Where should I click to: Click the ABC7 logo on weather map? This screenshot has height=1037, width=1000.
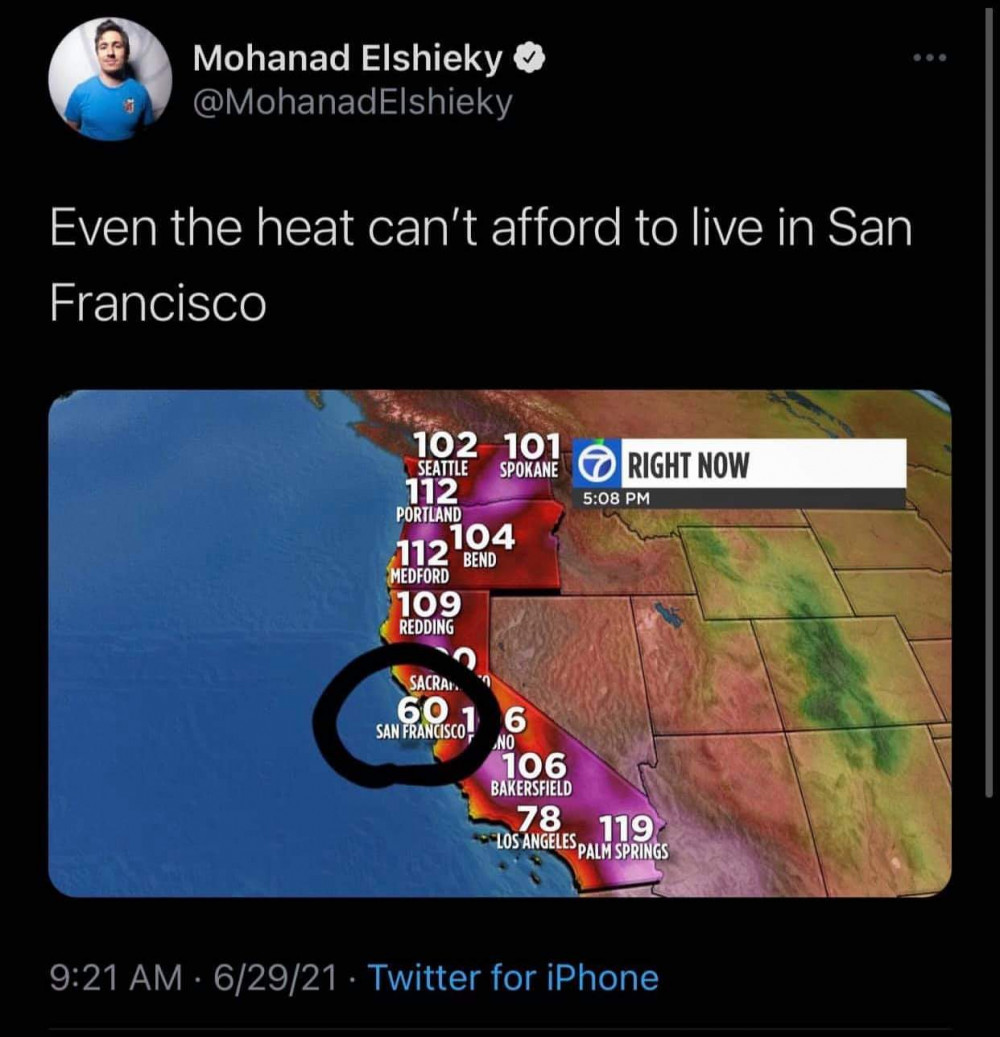coord(596,464)
